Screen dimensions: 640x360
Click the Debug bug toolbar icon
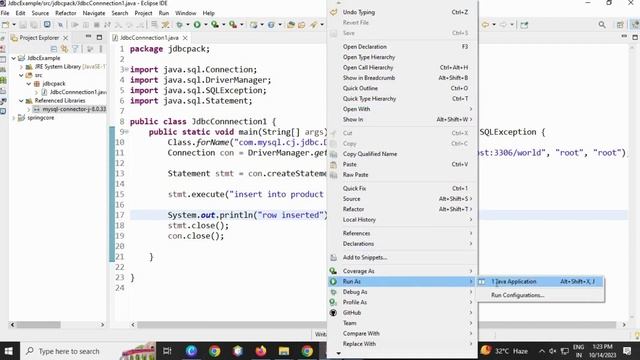tap(179, 25)
